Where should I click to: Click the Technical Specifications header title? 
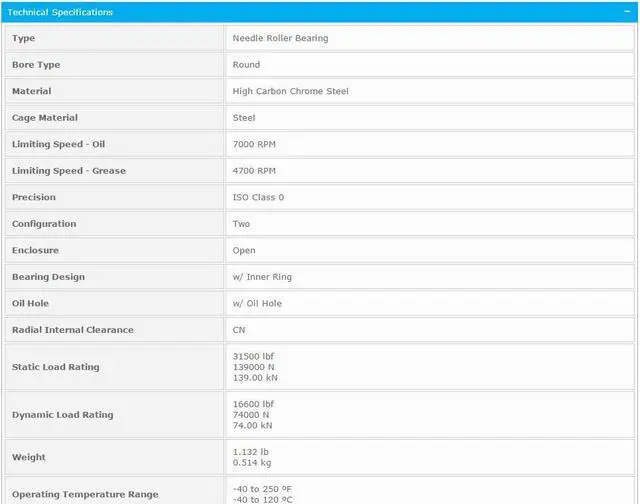tap(60, 12)
